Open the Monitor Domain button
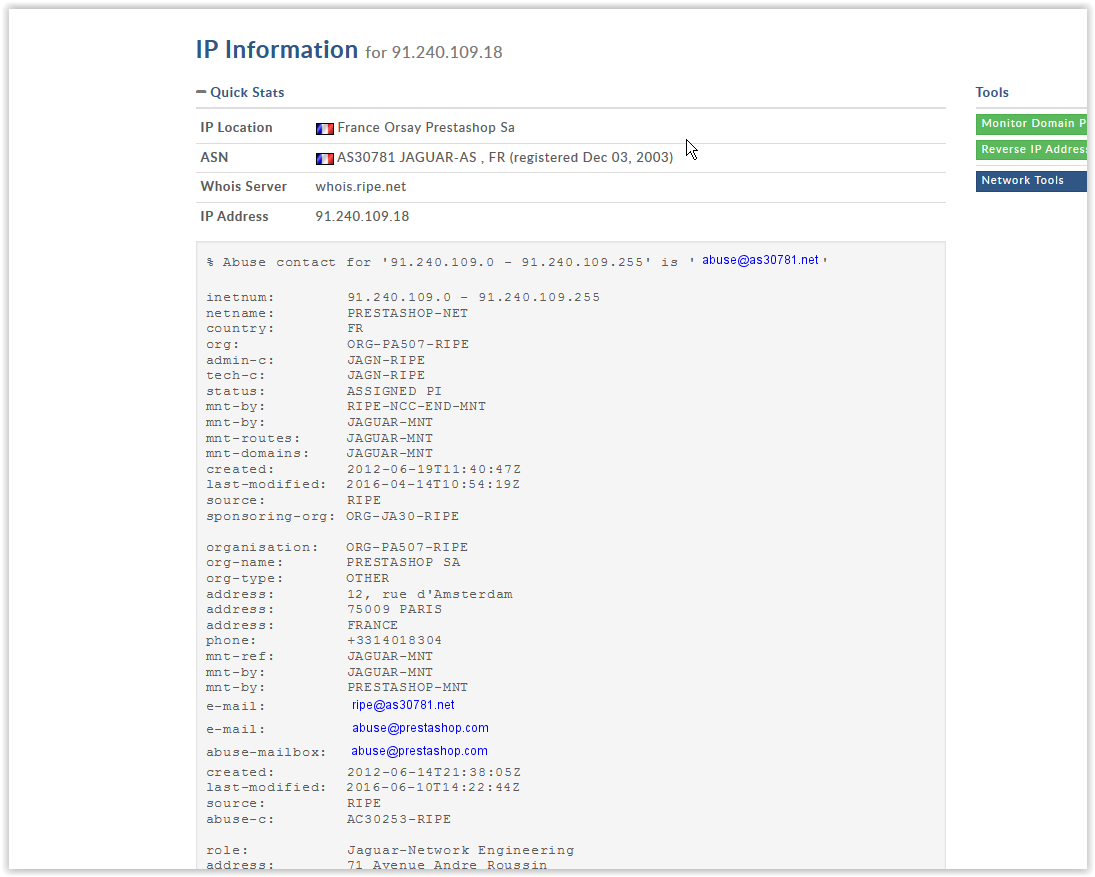This screenshot has height=877, width=1095. pyautogui.click(x=1031, y=124)
